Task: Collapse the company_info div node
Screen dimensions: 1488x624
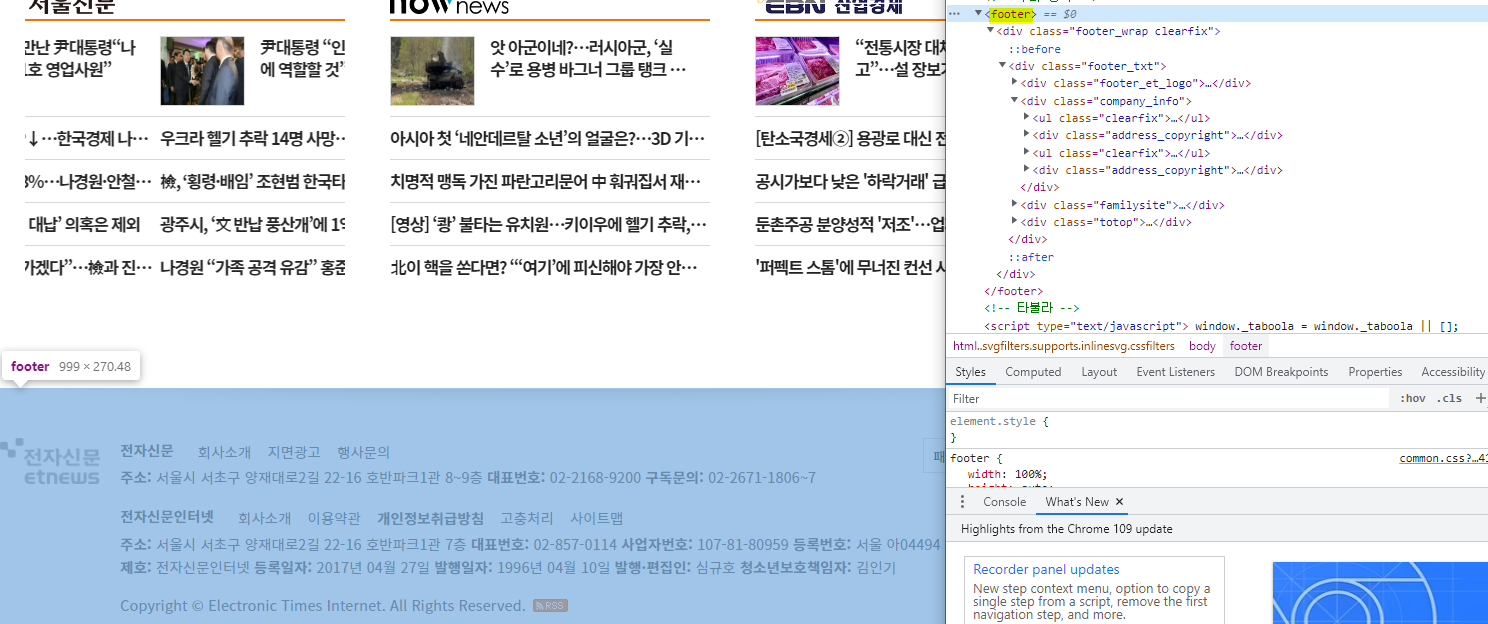Action: click(1014, 101)
